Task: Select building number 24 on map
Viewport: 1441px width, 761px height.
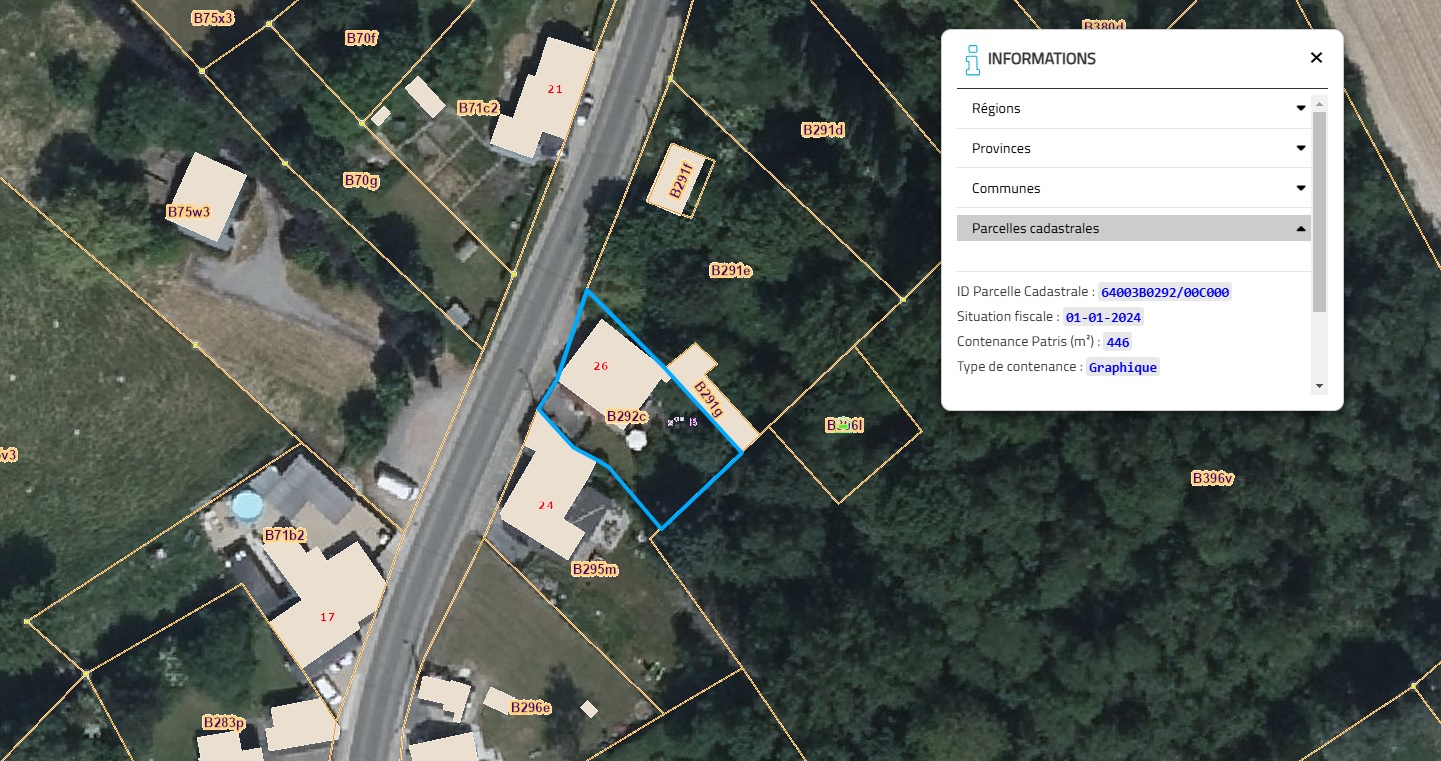Action: [545, 505]
